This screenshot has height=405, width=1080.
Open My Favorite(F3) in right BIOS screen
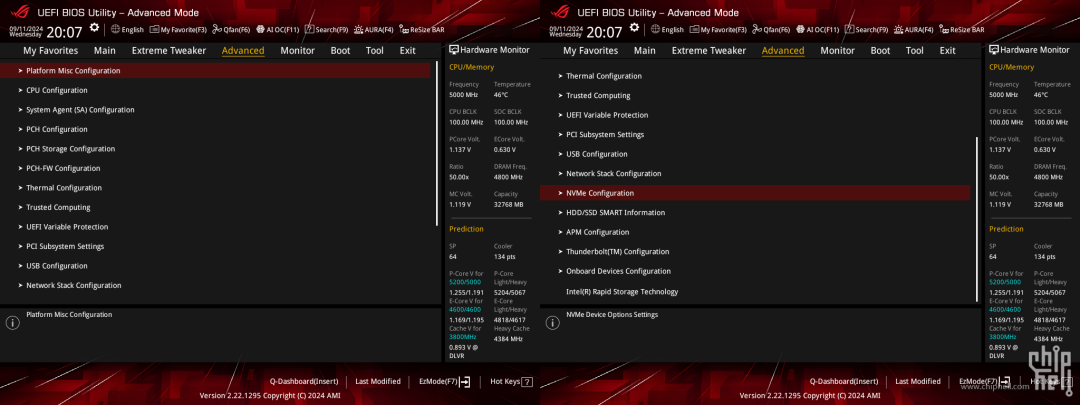pos(718,30)
